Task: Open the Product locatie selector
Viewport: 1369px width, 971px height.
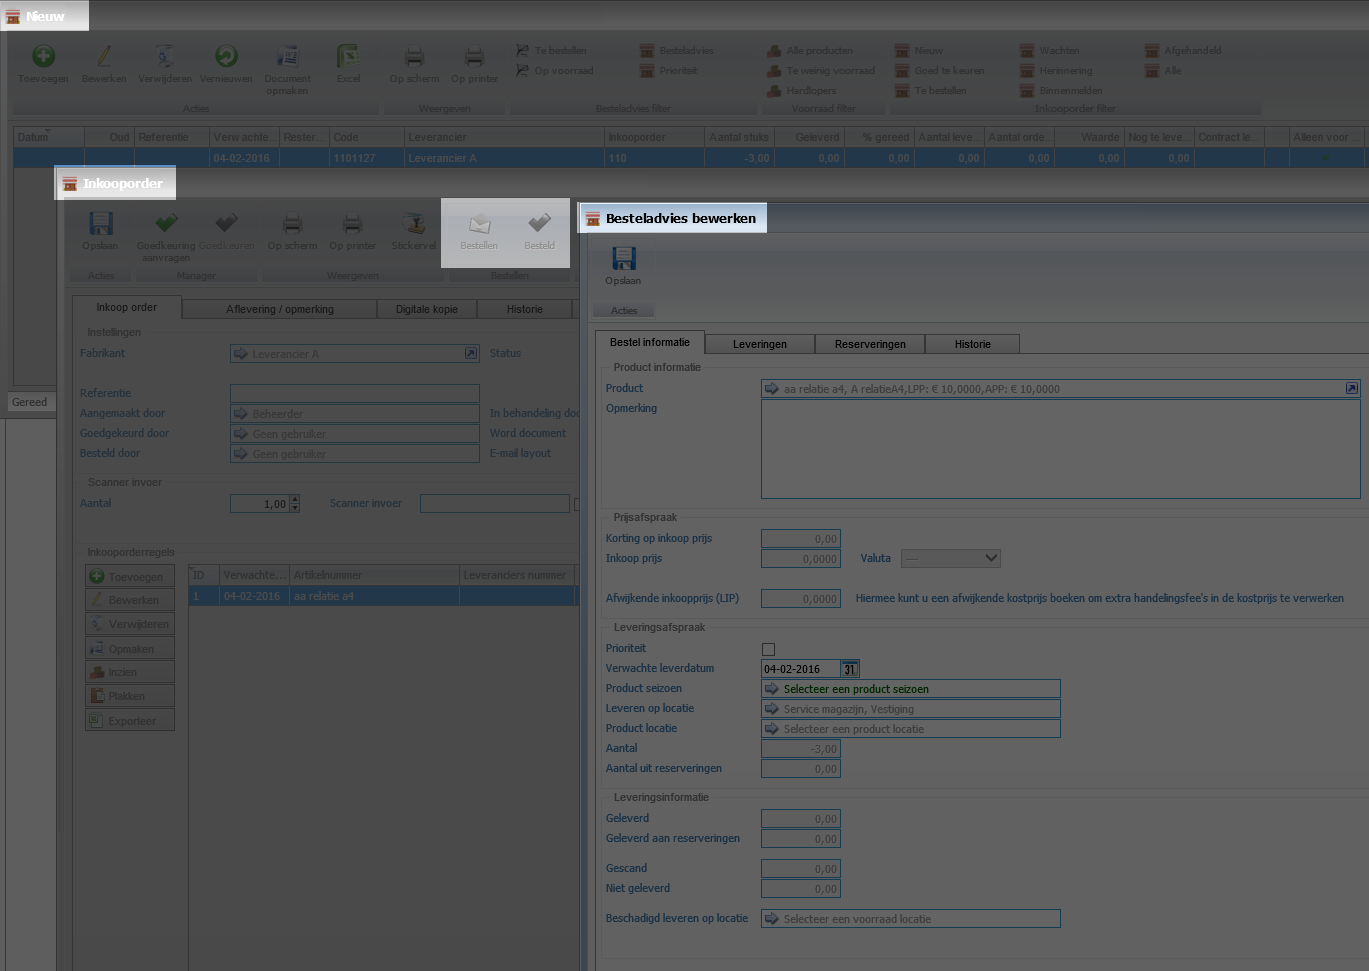Action: click(x=910, y=729)
